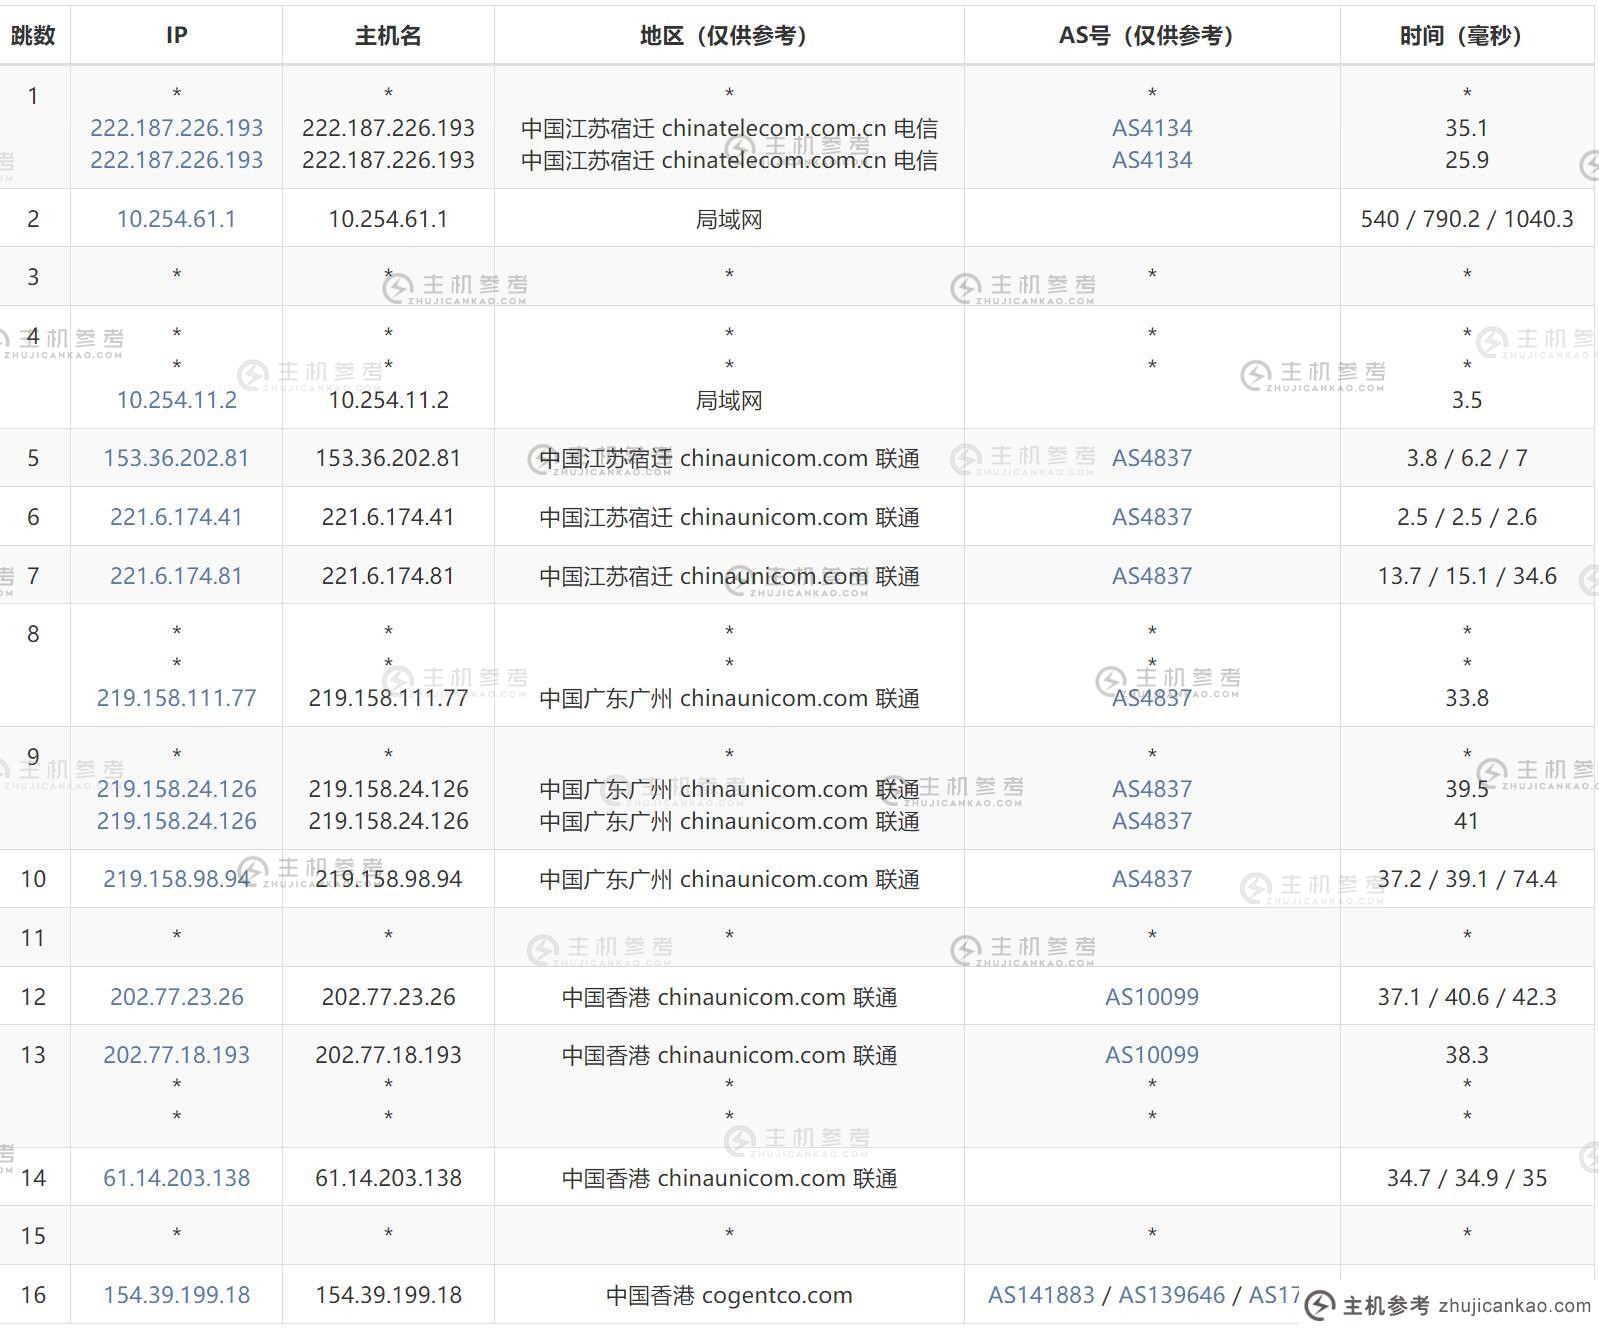The image size is (1599, 1330).
Task: Click region cell of hop 14
Action: click(729, 1178)
